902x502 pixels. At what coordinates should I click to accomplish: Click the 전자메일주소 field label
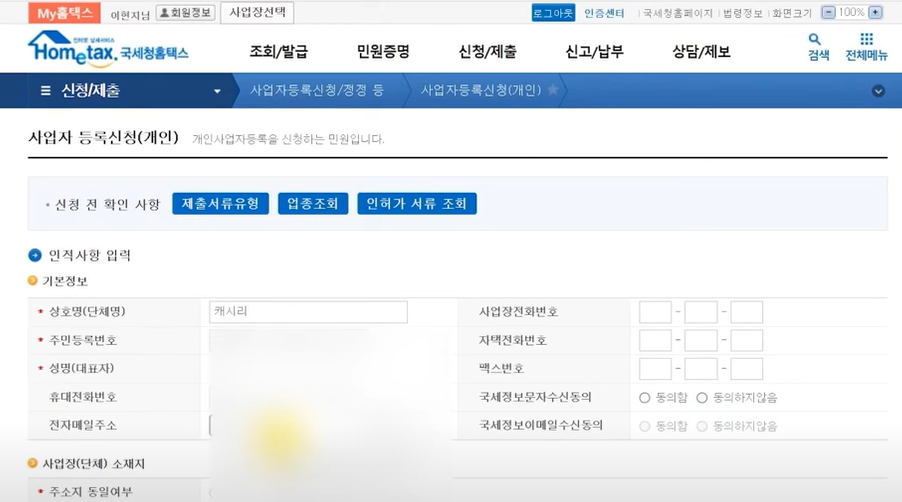(83, 425)
